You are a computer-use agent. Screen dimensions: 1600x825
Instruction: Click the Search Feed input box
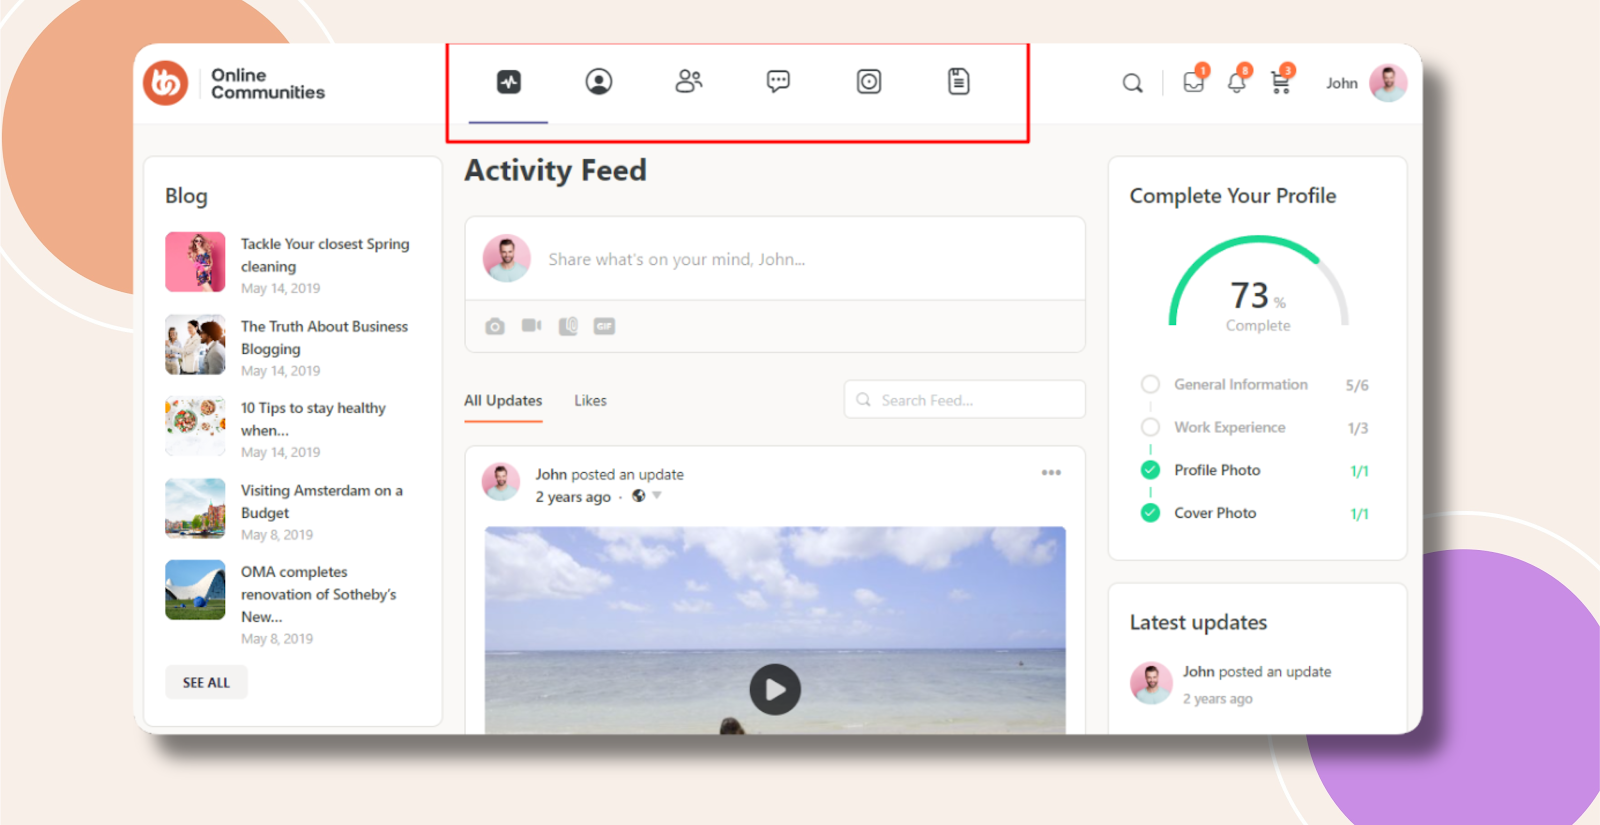[965, 400]
